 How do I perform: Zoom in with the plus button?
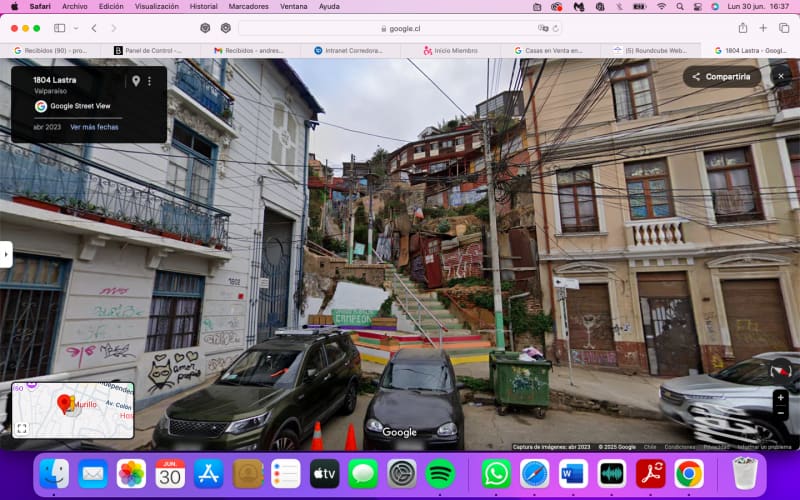(x=781, y=397)
